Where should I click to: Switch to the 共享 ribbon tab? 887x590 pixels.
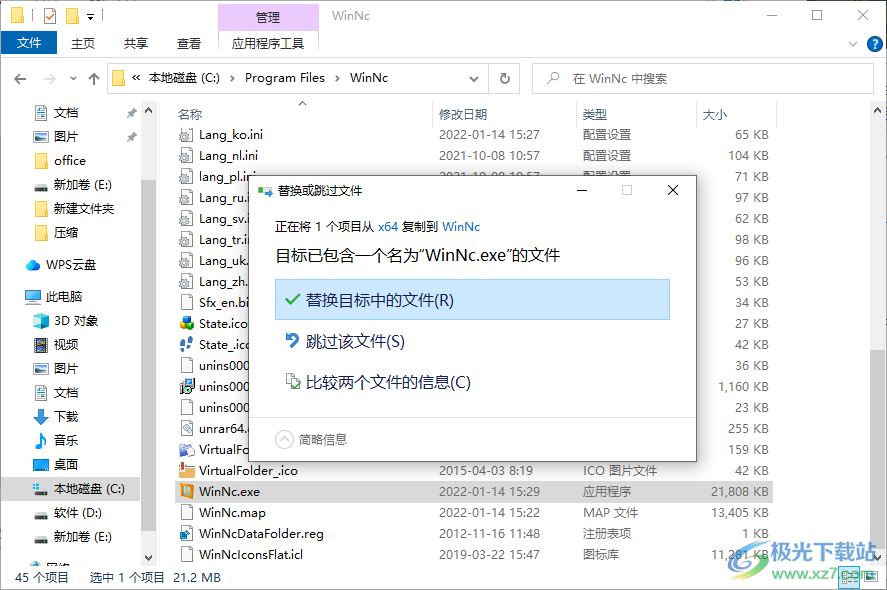(136, 44)
